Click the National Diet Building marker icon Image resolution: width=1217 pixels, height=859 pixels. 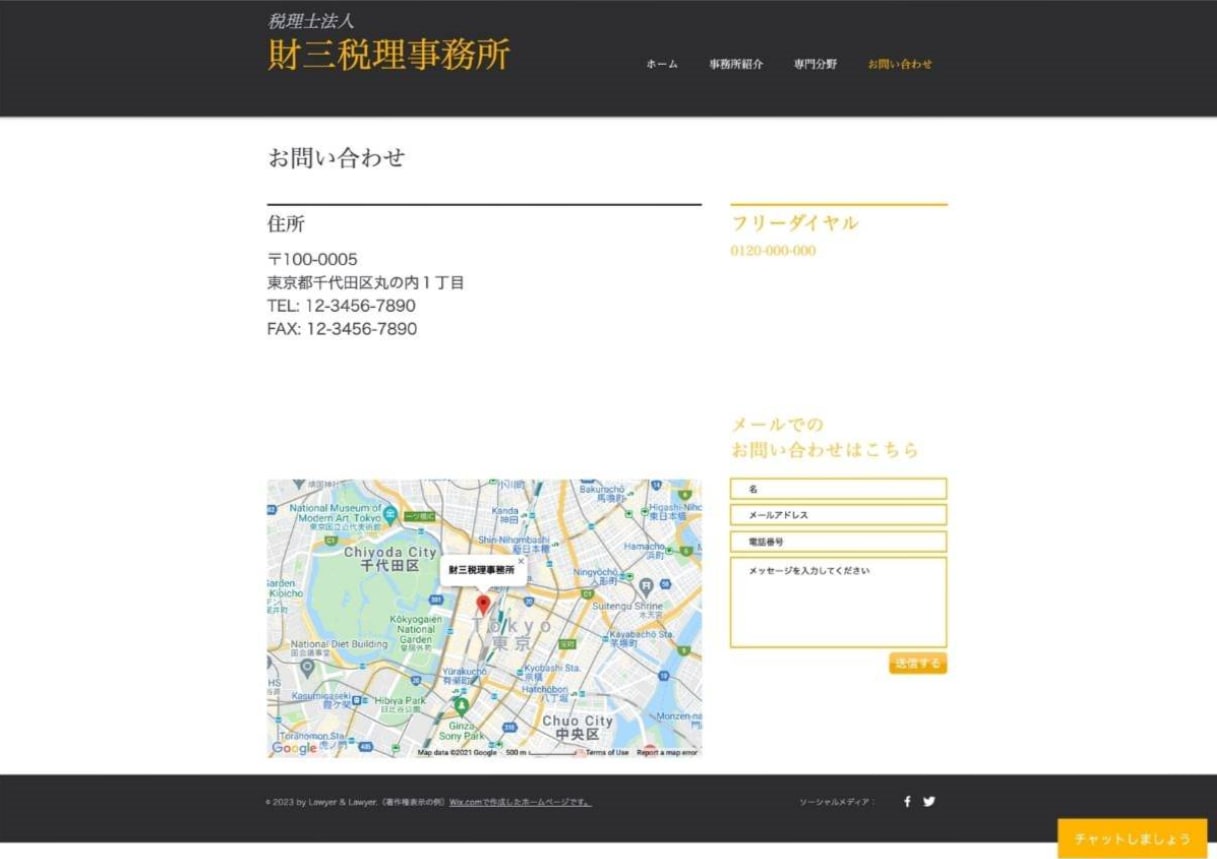pos(307,666)
